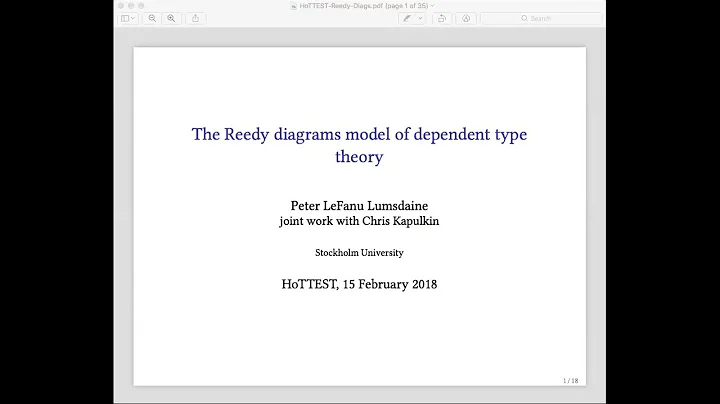Click 'HoTTEST, 15 February 2018' text

359,284
